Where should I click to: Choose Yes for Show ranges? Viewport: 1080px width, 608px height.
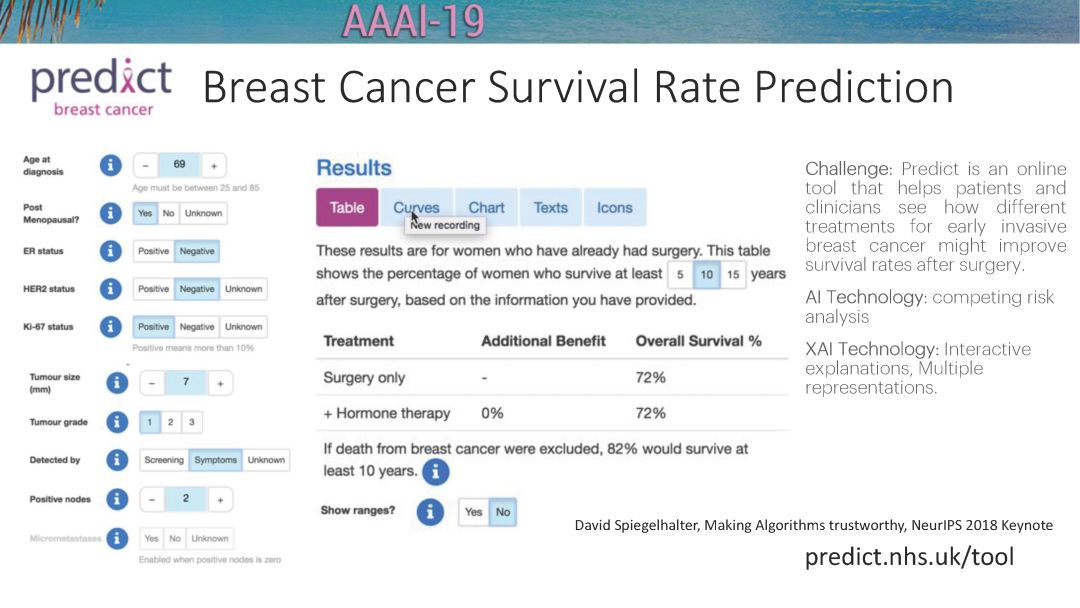[473, 512]
